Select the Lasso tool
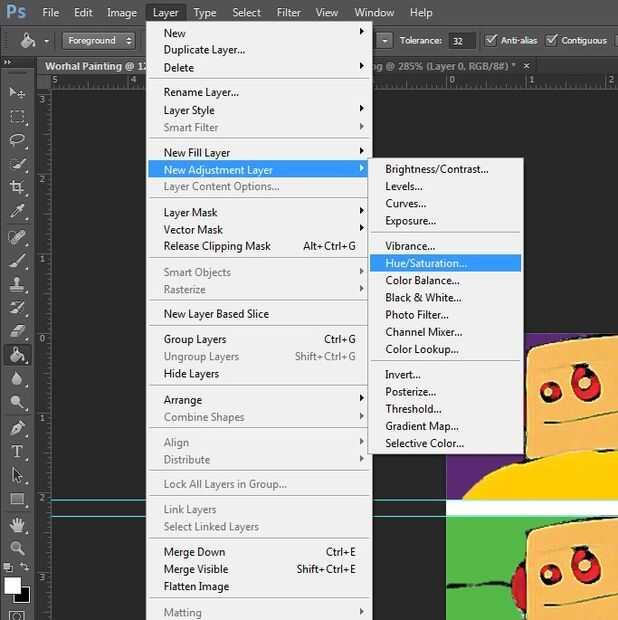This screenshot has width=618, height=620. 17,140
